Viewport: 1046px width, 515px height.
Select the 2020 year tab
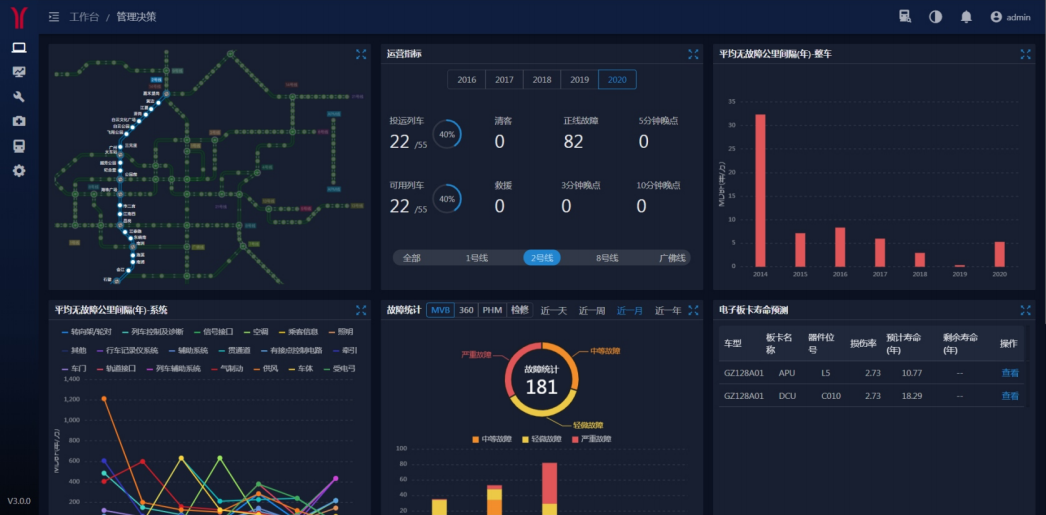(x=617, y=79)
